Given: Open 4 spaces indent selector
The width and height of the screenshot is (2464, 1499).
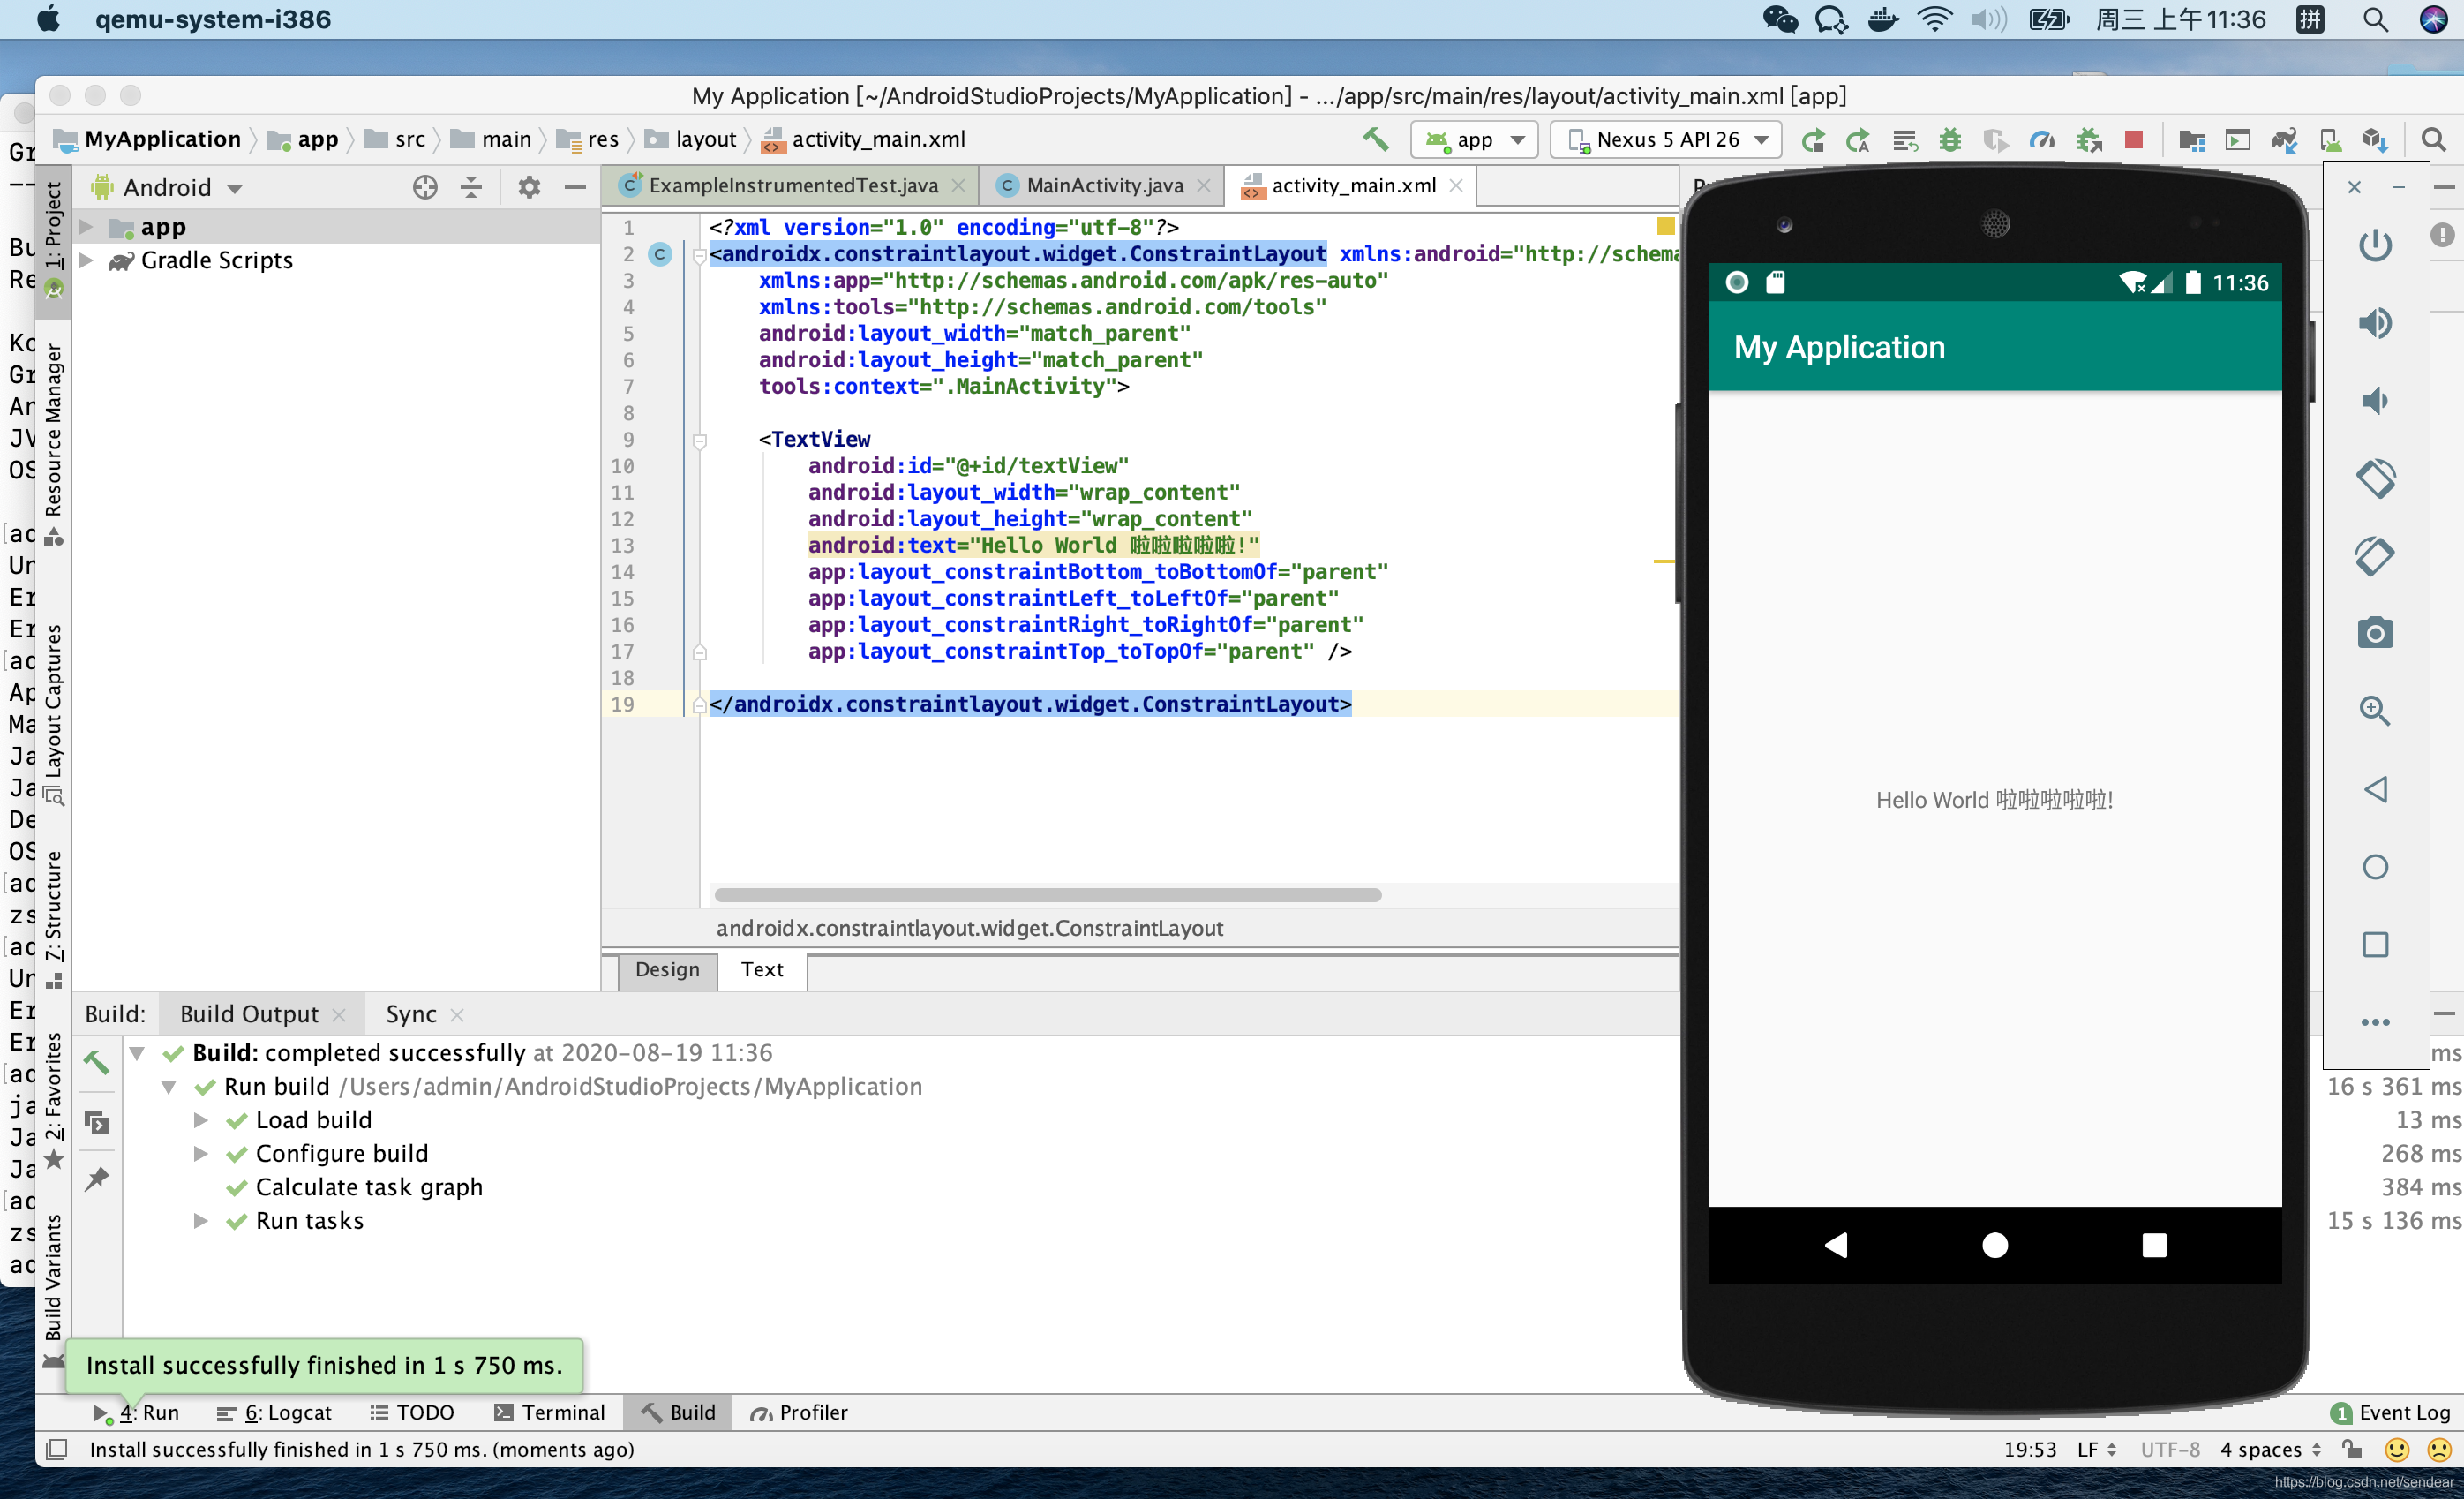Looking at the screenshot, I should point(2270,1449).
